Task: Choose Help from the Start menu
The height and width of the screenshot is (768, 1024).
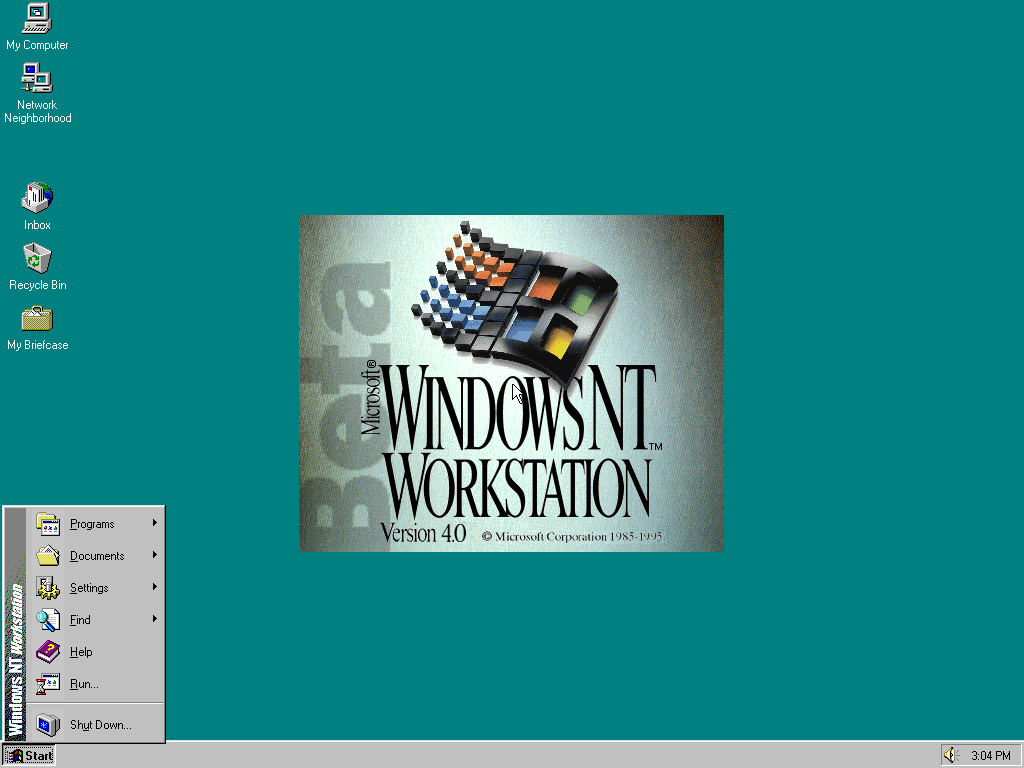Action: (95, 652)
